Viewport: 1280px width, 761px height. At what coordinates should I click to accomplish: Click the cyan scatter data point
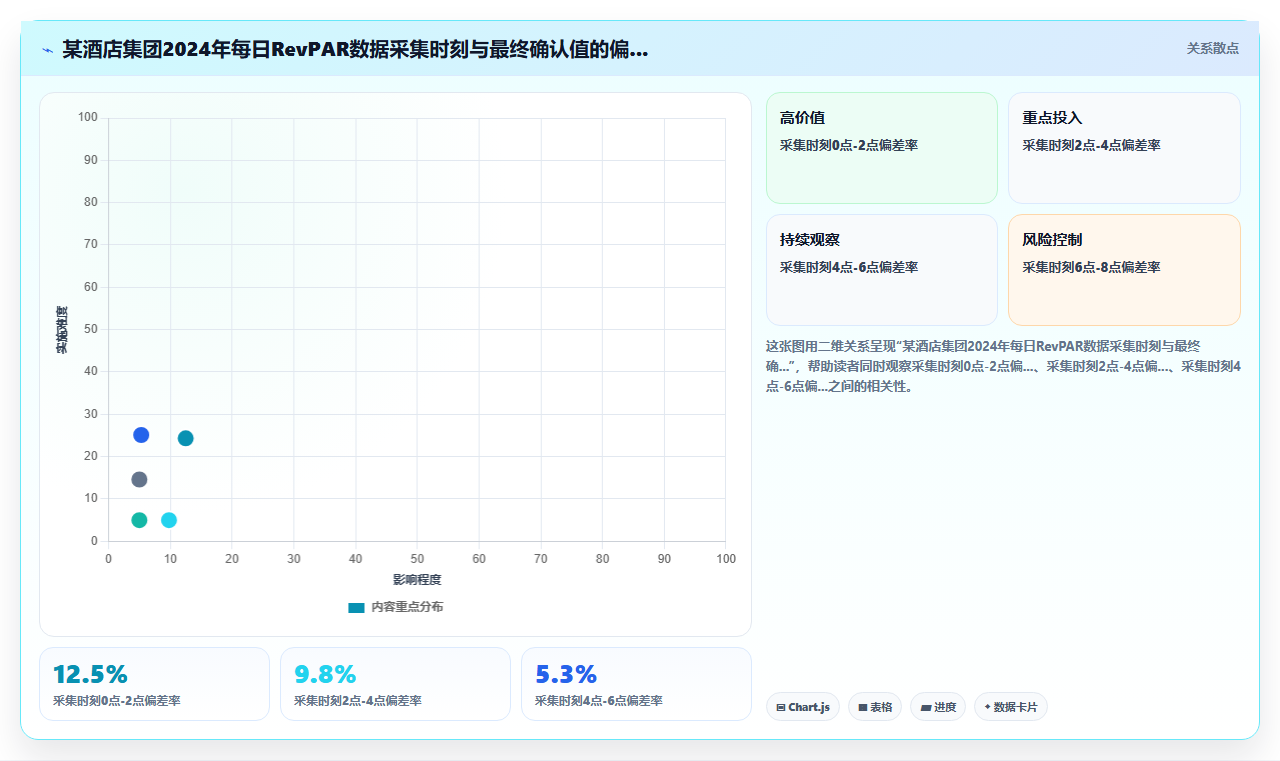169,520
